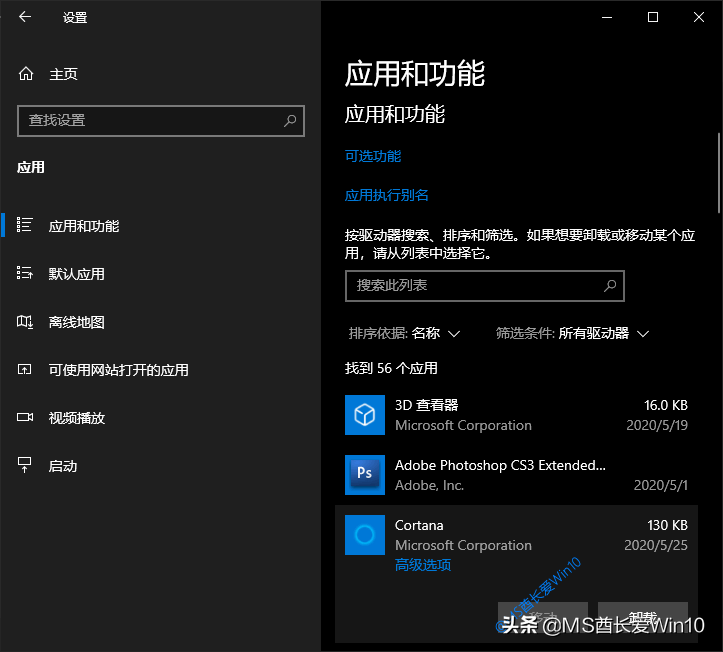Open Cortana 高级选项 link
Viewport: 723px width, 652px height.
[423, 565]
